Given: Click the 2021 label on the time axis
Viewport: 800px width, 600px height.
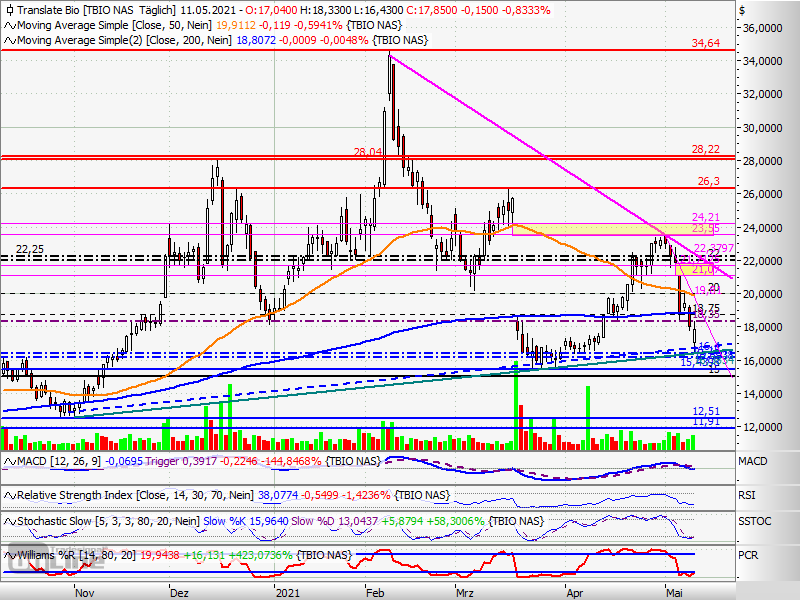Looking at the screenshot, I should 288,593.
